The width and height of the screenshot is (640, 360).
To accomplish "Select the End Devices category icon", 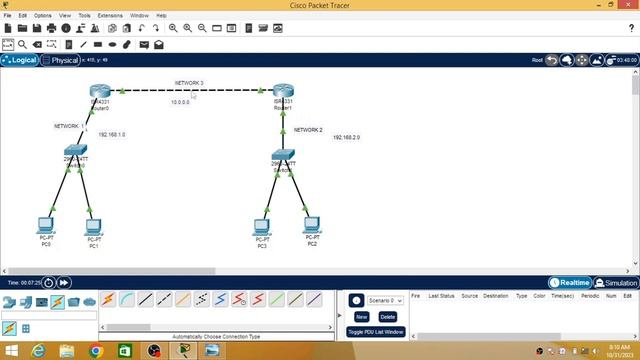I will click(x=26, y=302).
